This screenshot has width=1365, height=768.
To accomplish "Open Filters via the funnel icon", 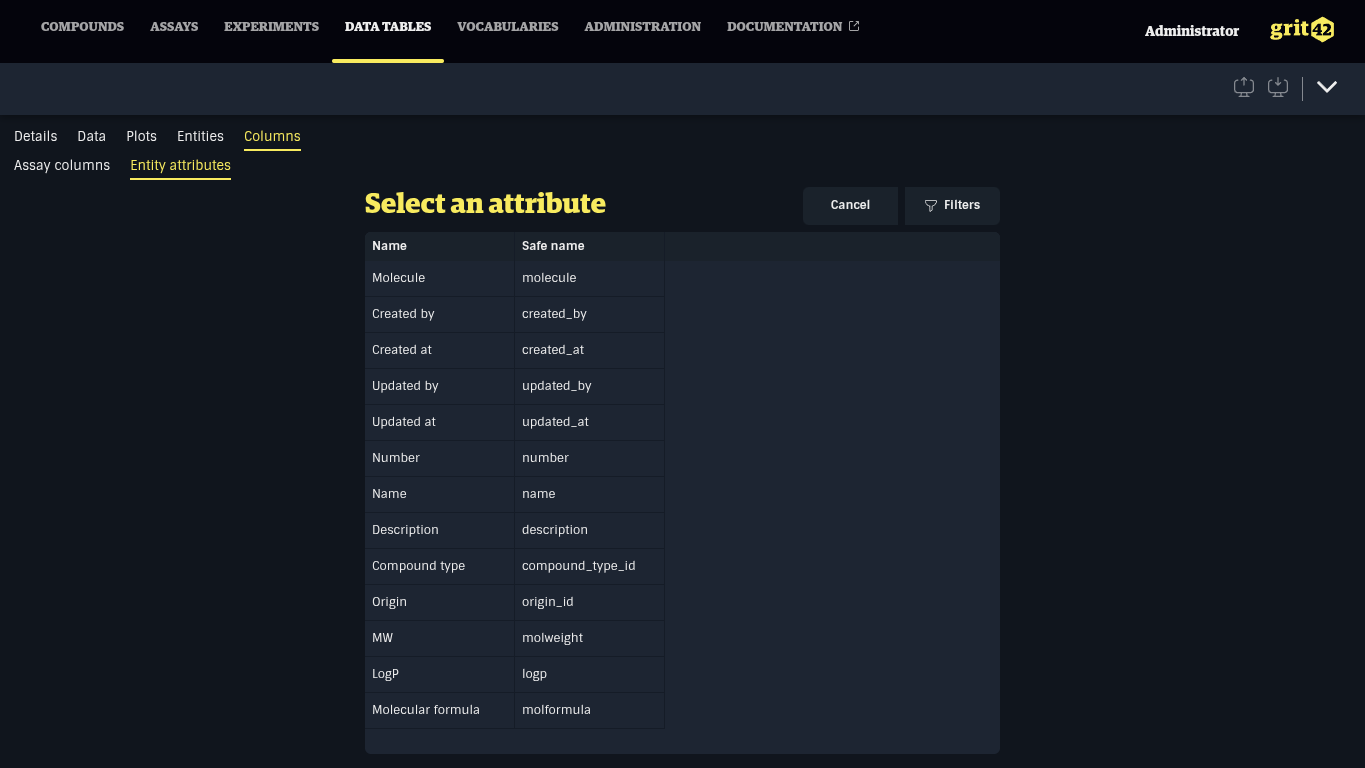I will point(930,205).
